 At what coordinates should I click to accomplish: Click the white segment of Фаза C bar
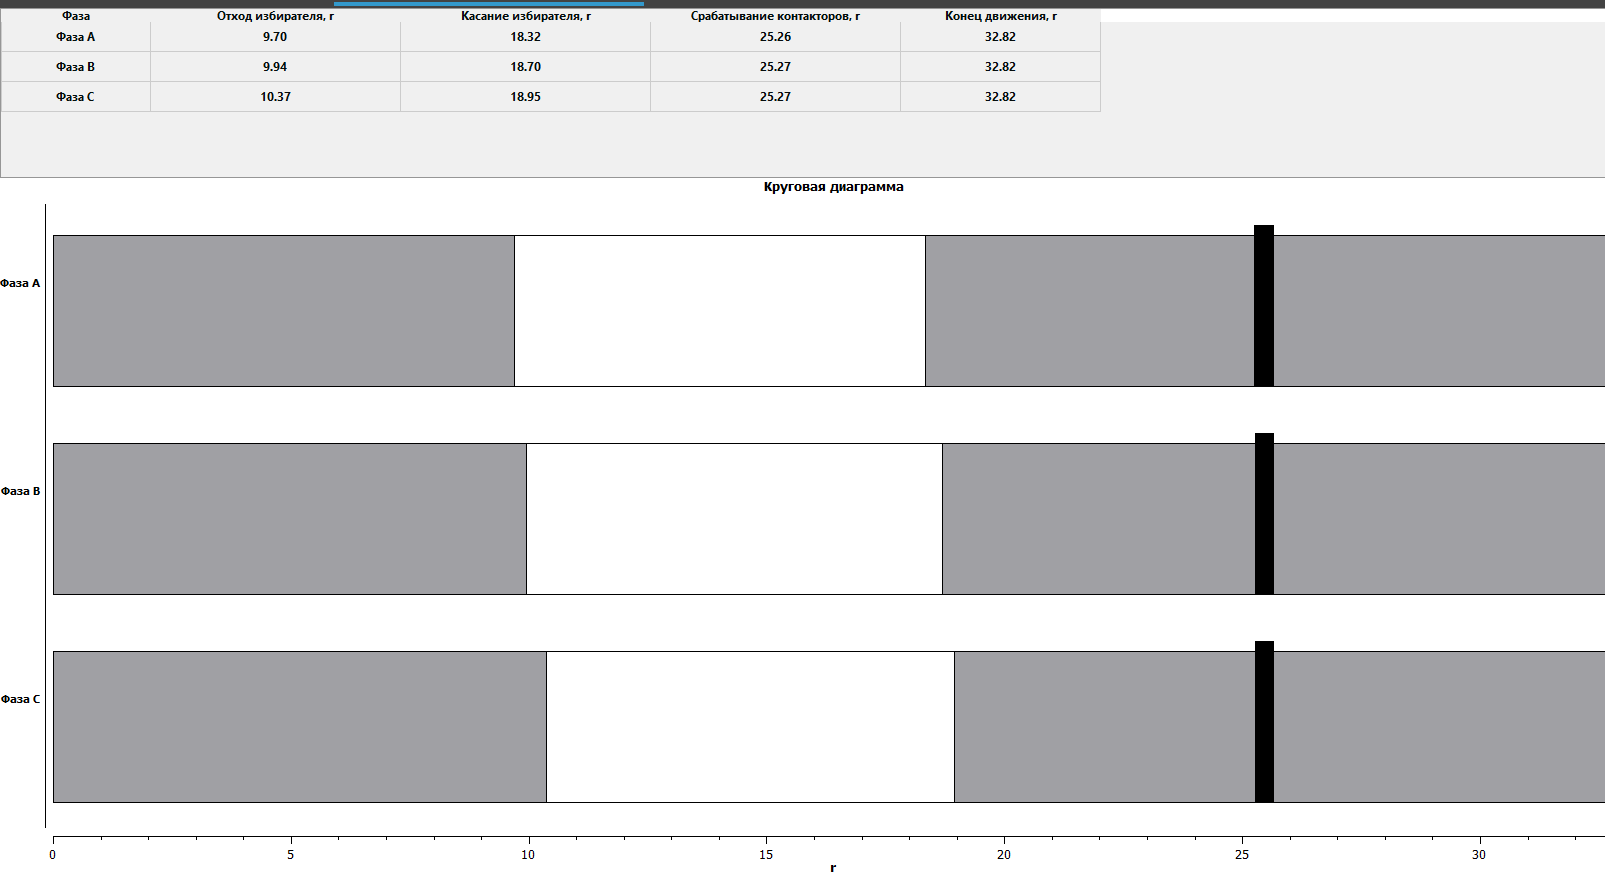tap(750, 727)
